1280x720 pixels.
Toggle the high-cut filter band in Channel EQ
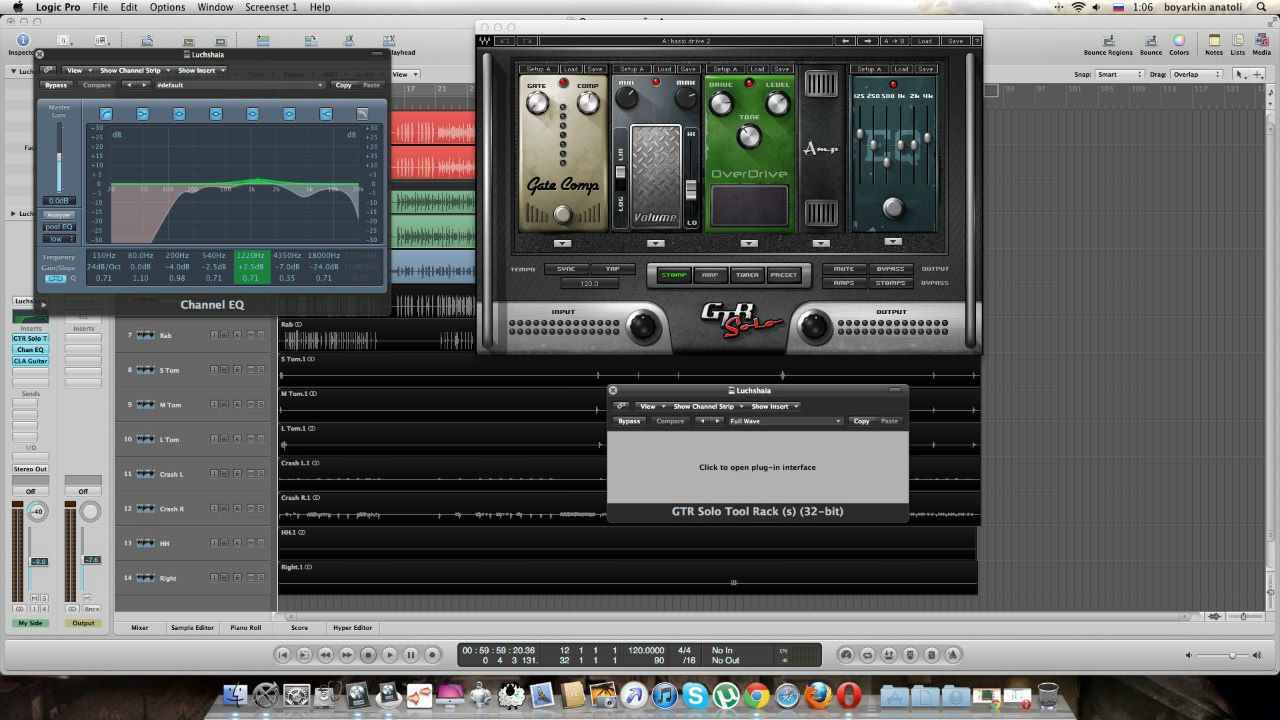[362, 114]
